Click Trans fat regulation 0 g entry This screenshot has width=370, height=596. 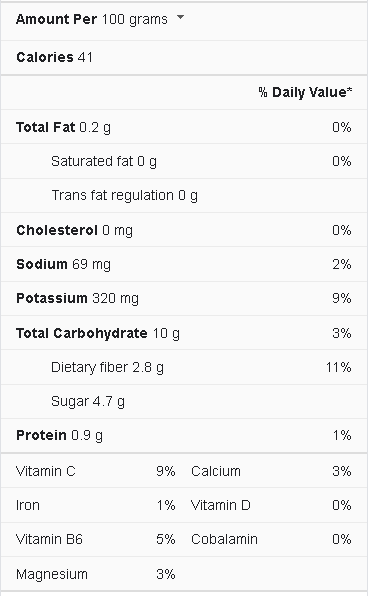(x=124, y=196)
